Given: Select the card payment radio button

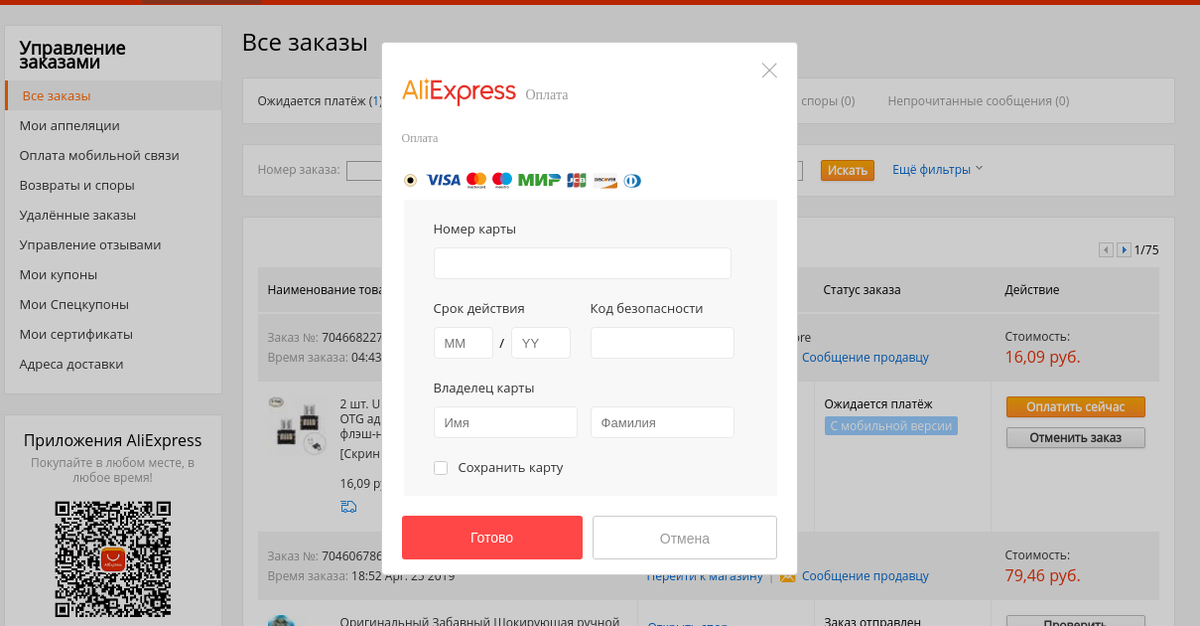Looking at the screenshot, I should click(x=410, y=180).
